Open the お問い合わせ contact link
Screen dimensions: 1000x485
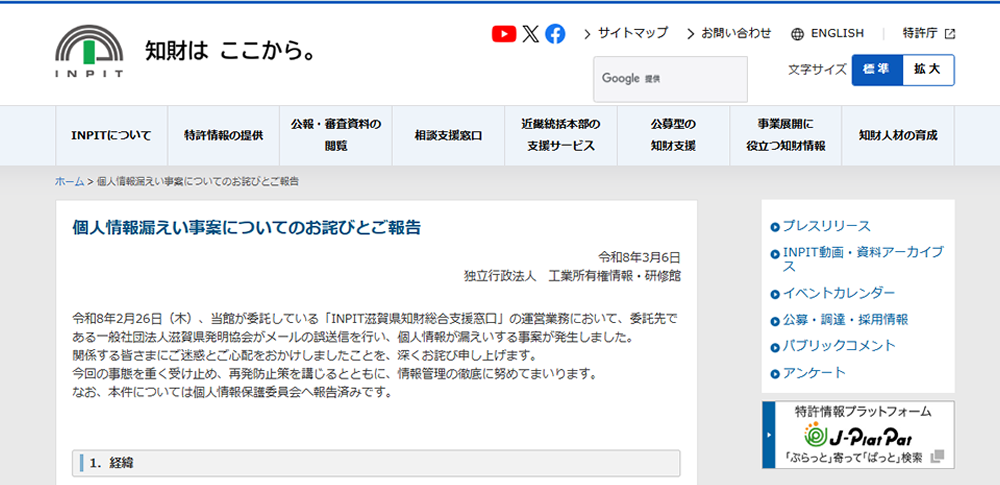point(735,33)
